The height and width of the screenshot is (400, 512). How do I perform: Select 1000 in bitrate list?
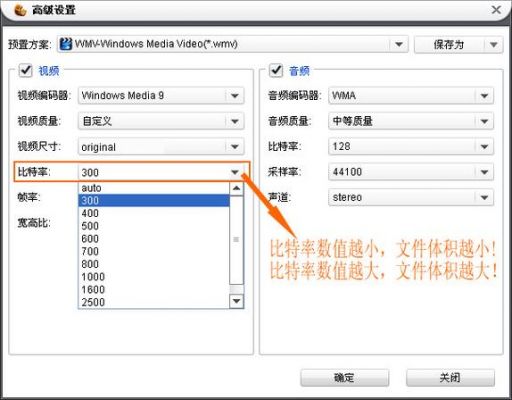[154, 276]
